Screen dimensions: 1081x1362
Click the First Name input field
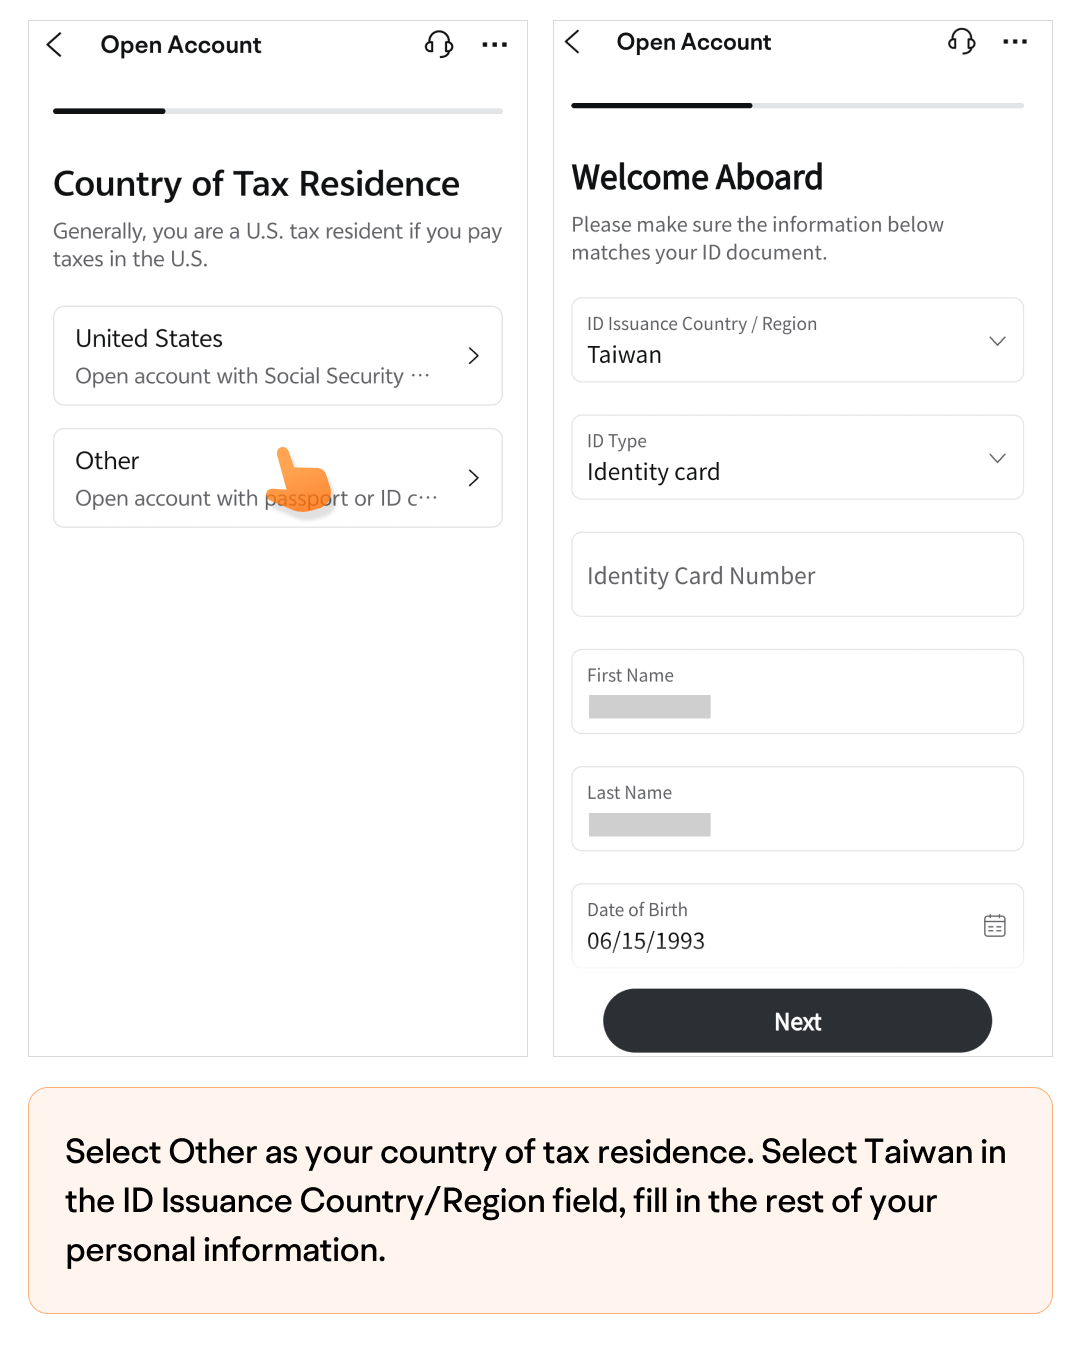pyautogui.click(x=798, y=692)
